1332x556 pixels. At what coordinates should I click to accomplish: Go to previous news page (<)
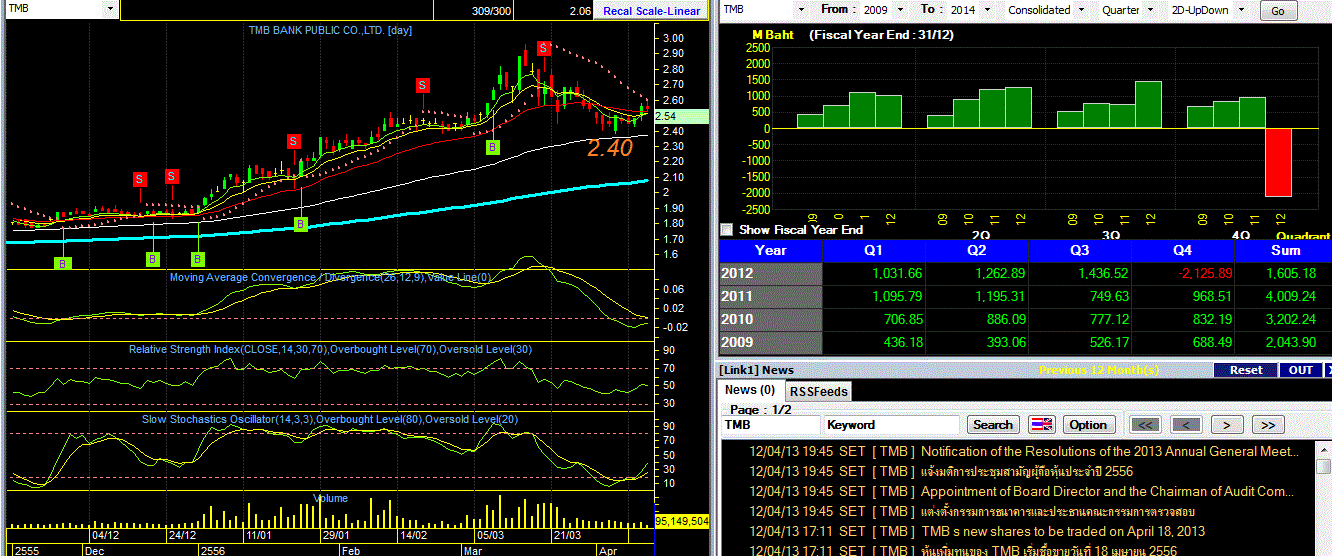[1186, 425]
